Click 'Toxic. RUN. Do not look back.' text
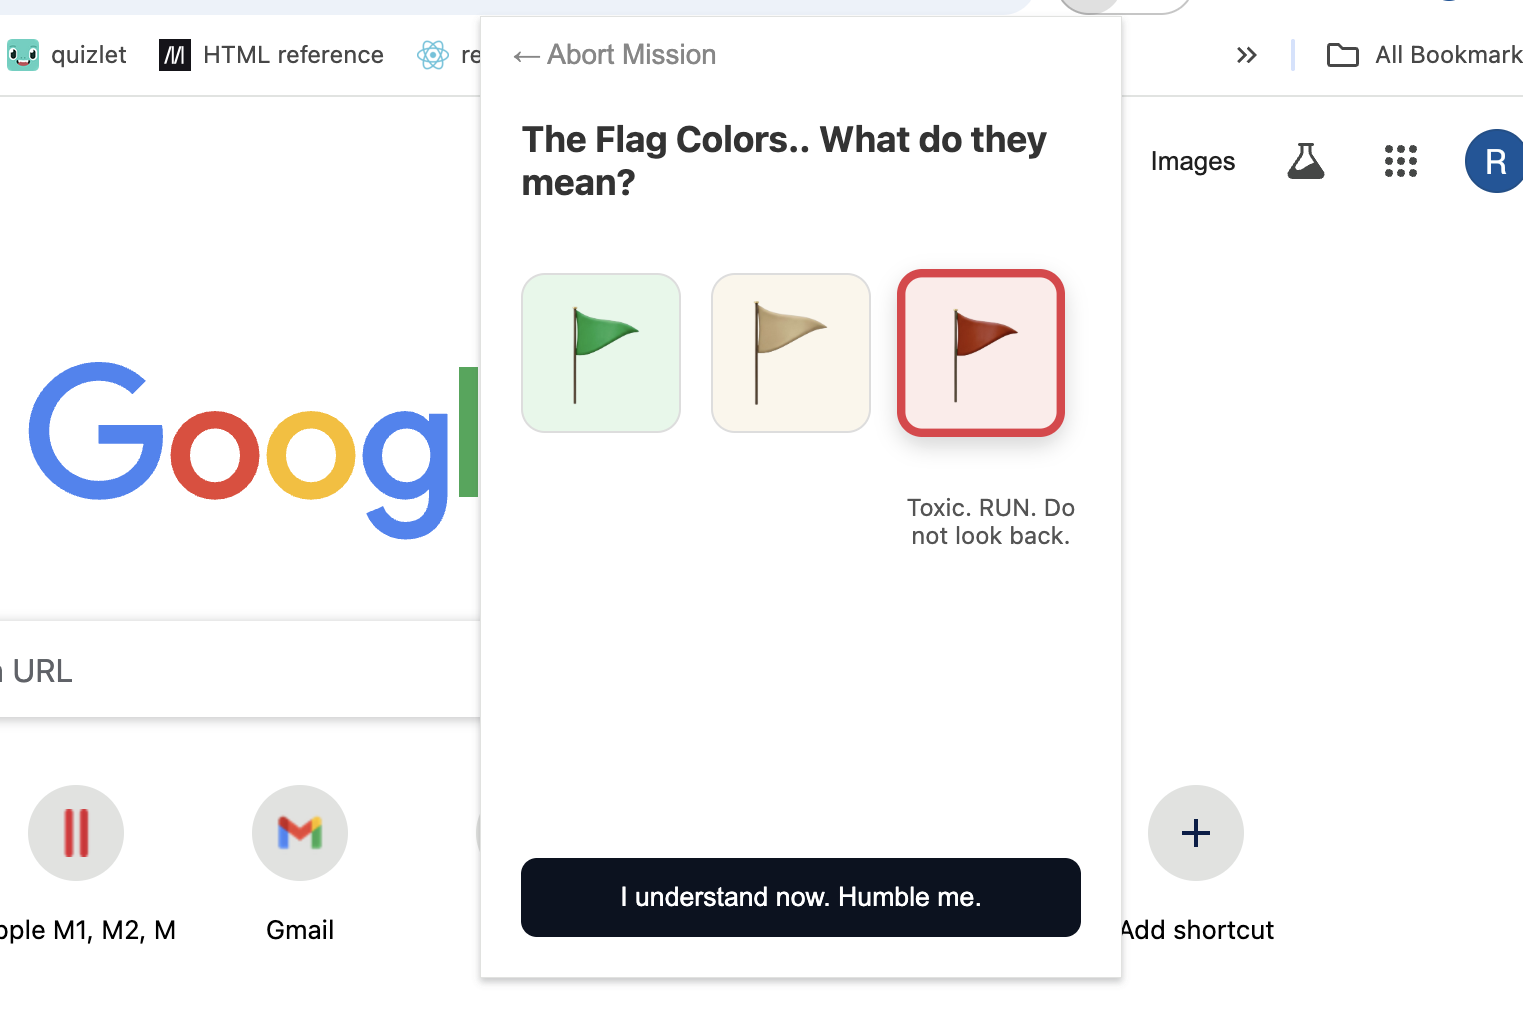1523x1015 pixels. click(x=990, y=521)
